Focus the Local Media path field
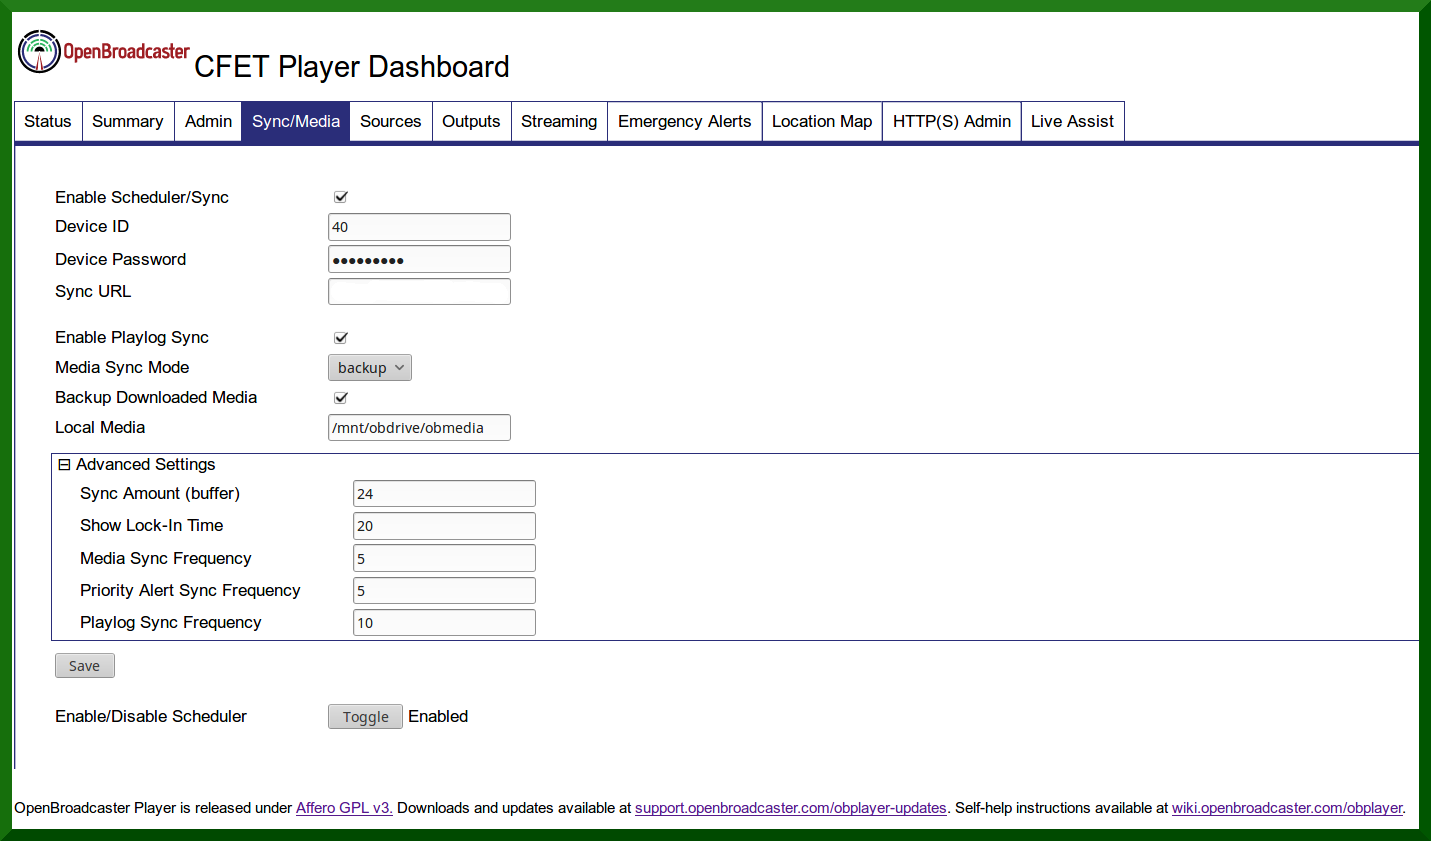The width and height of the screenshot is (1431, 841). point(419,428)
